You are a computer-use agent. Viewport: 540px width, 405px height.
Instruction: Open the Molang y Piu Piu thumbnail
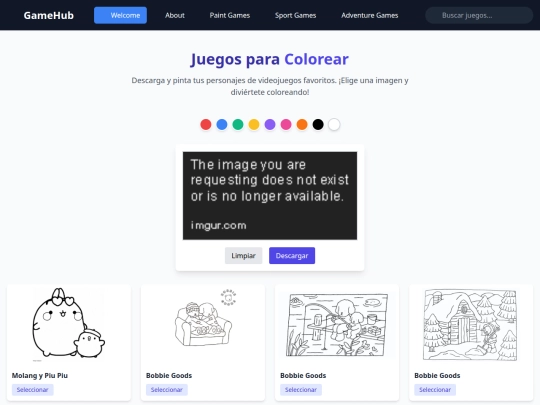point(69,325)
